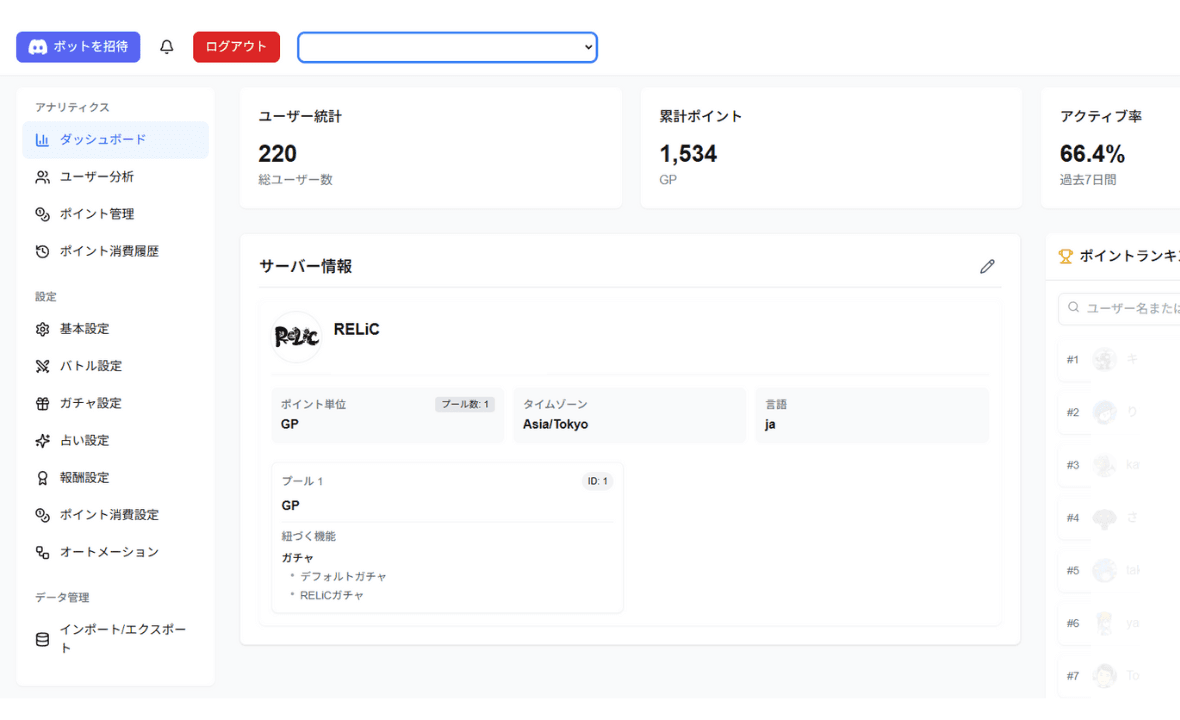
Task: Click the ボットを招待 button
Action: click(77, 46)
